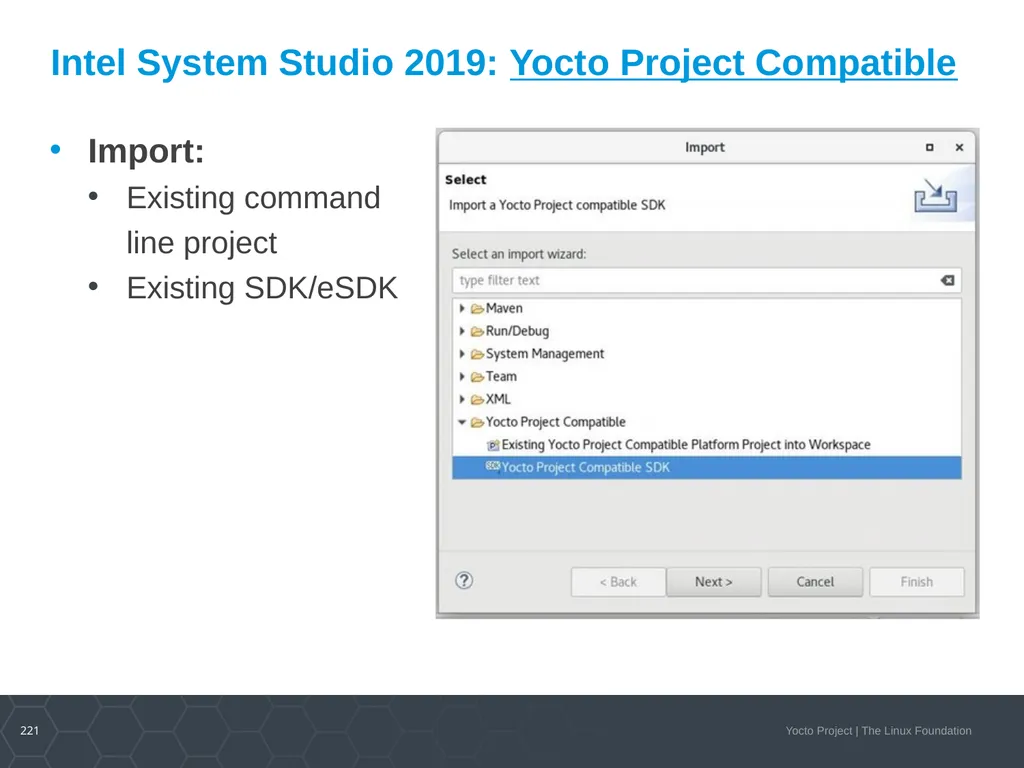
Task: Select the Team folder icon
Action: (477, 377)
